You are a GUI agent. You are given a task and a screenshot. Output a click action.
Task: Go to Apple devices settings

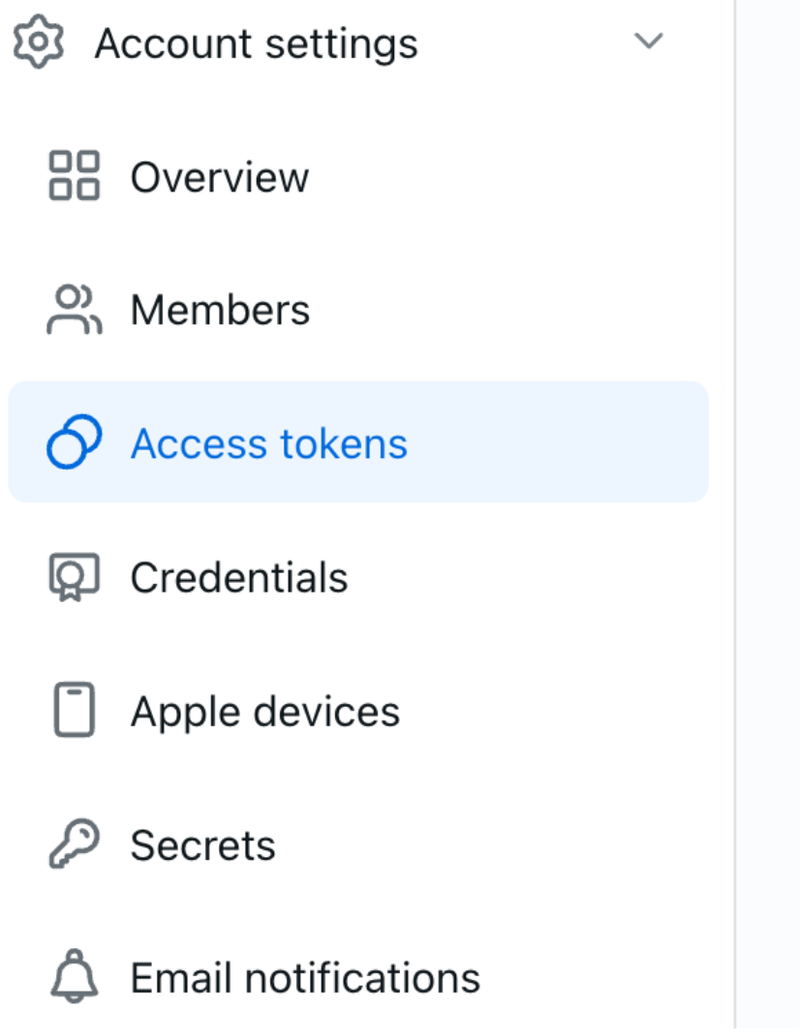(264, 710)
